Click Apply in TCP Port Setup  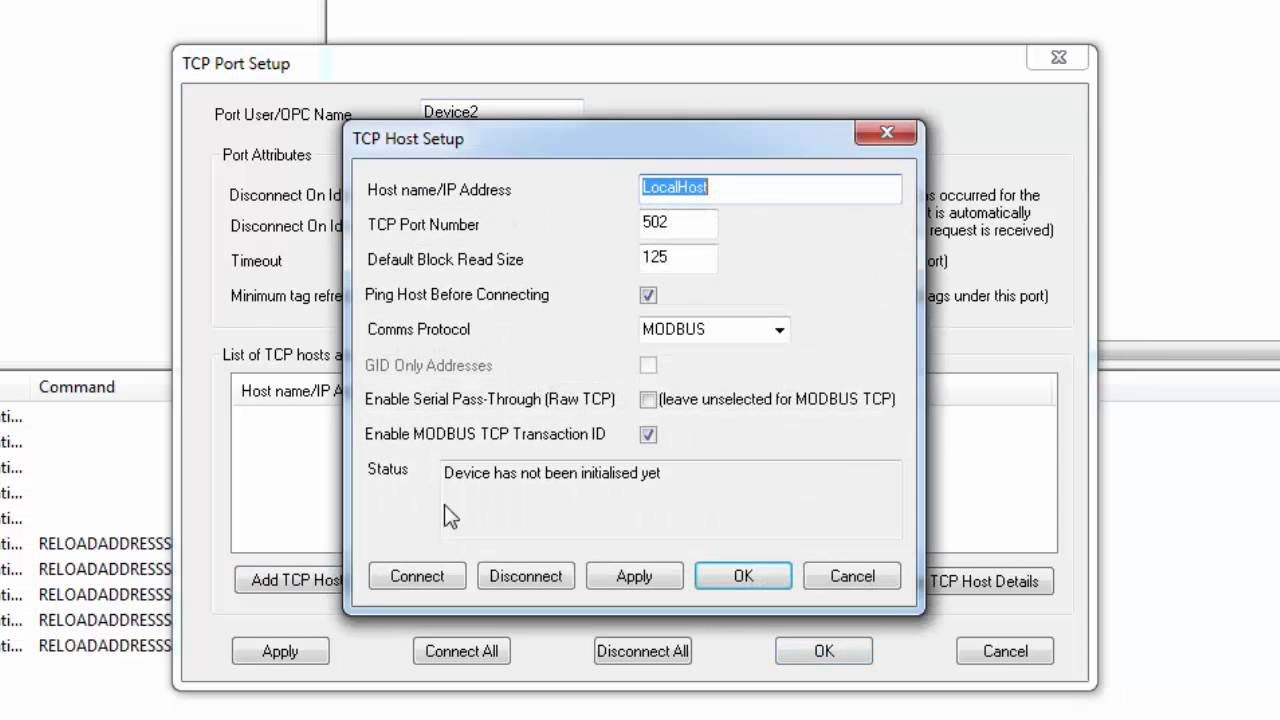point(280,651)
